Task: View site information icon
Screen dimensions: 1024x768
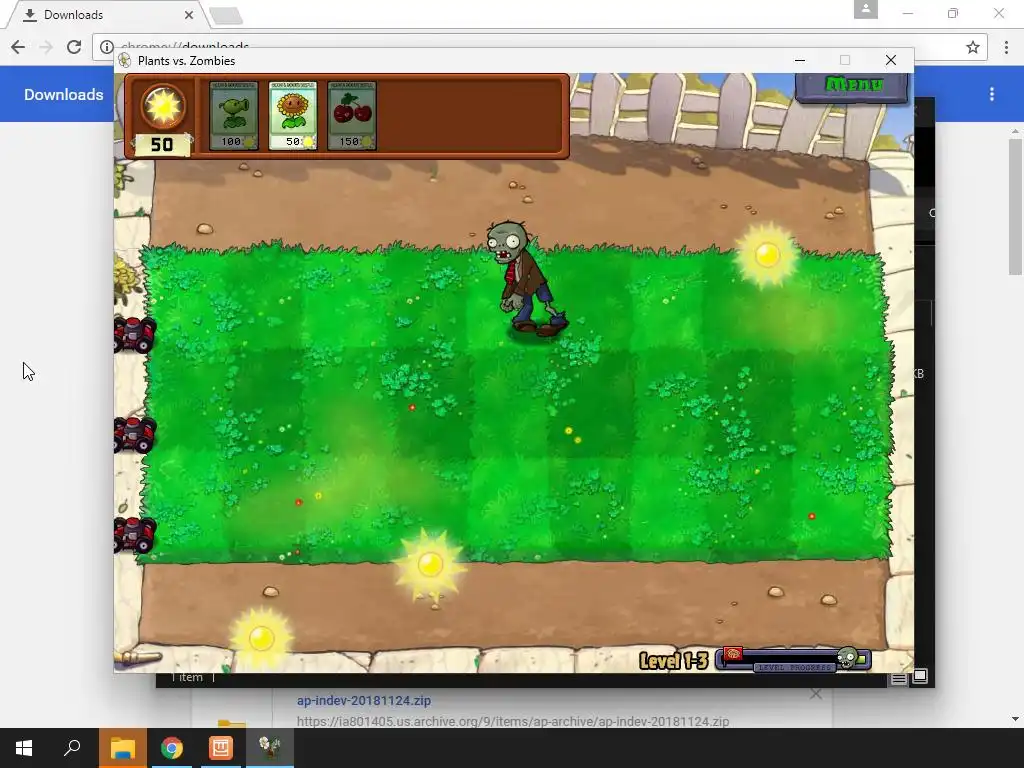Action: tap(106, 47)
